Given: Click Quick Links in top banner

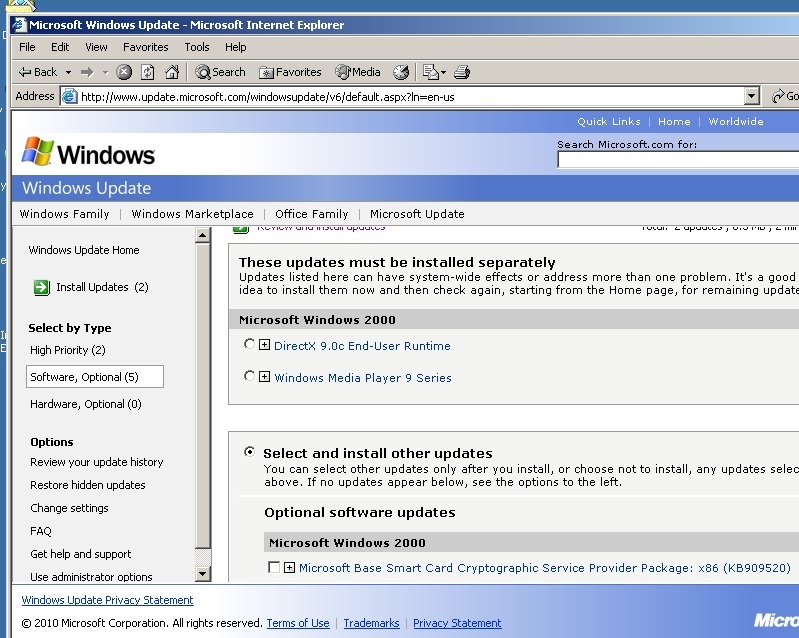Looking at the screenshot, I should click(608, 121).
